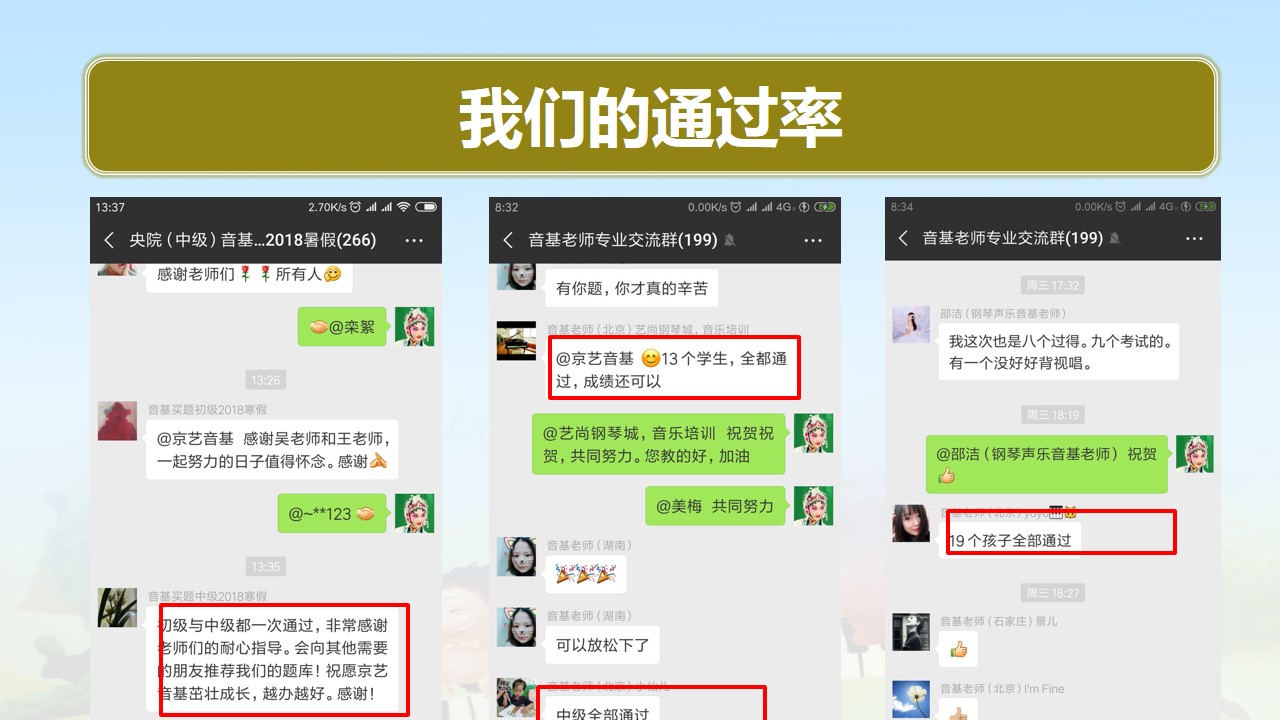Click the party popper emoji message from 湖南 teacher
The width and height of the screenshot is (1280, 720).
586,574
